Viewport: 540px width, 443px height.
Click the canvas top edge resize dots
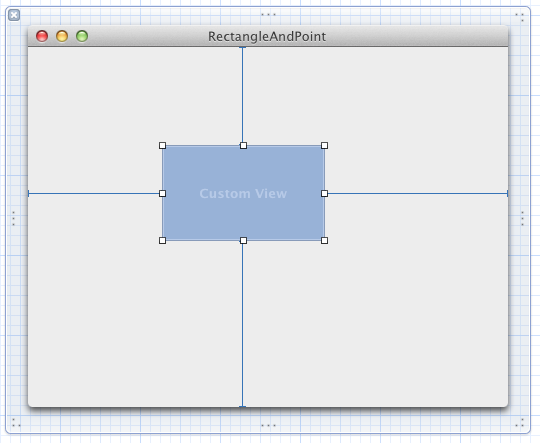(x=268, y=14)
